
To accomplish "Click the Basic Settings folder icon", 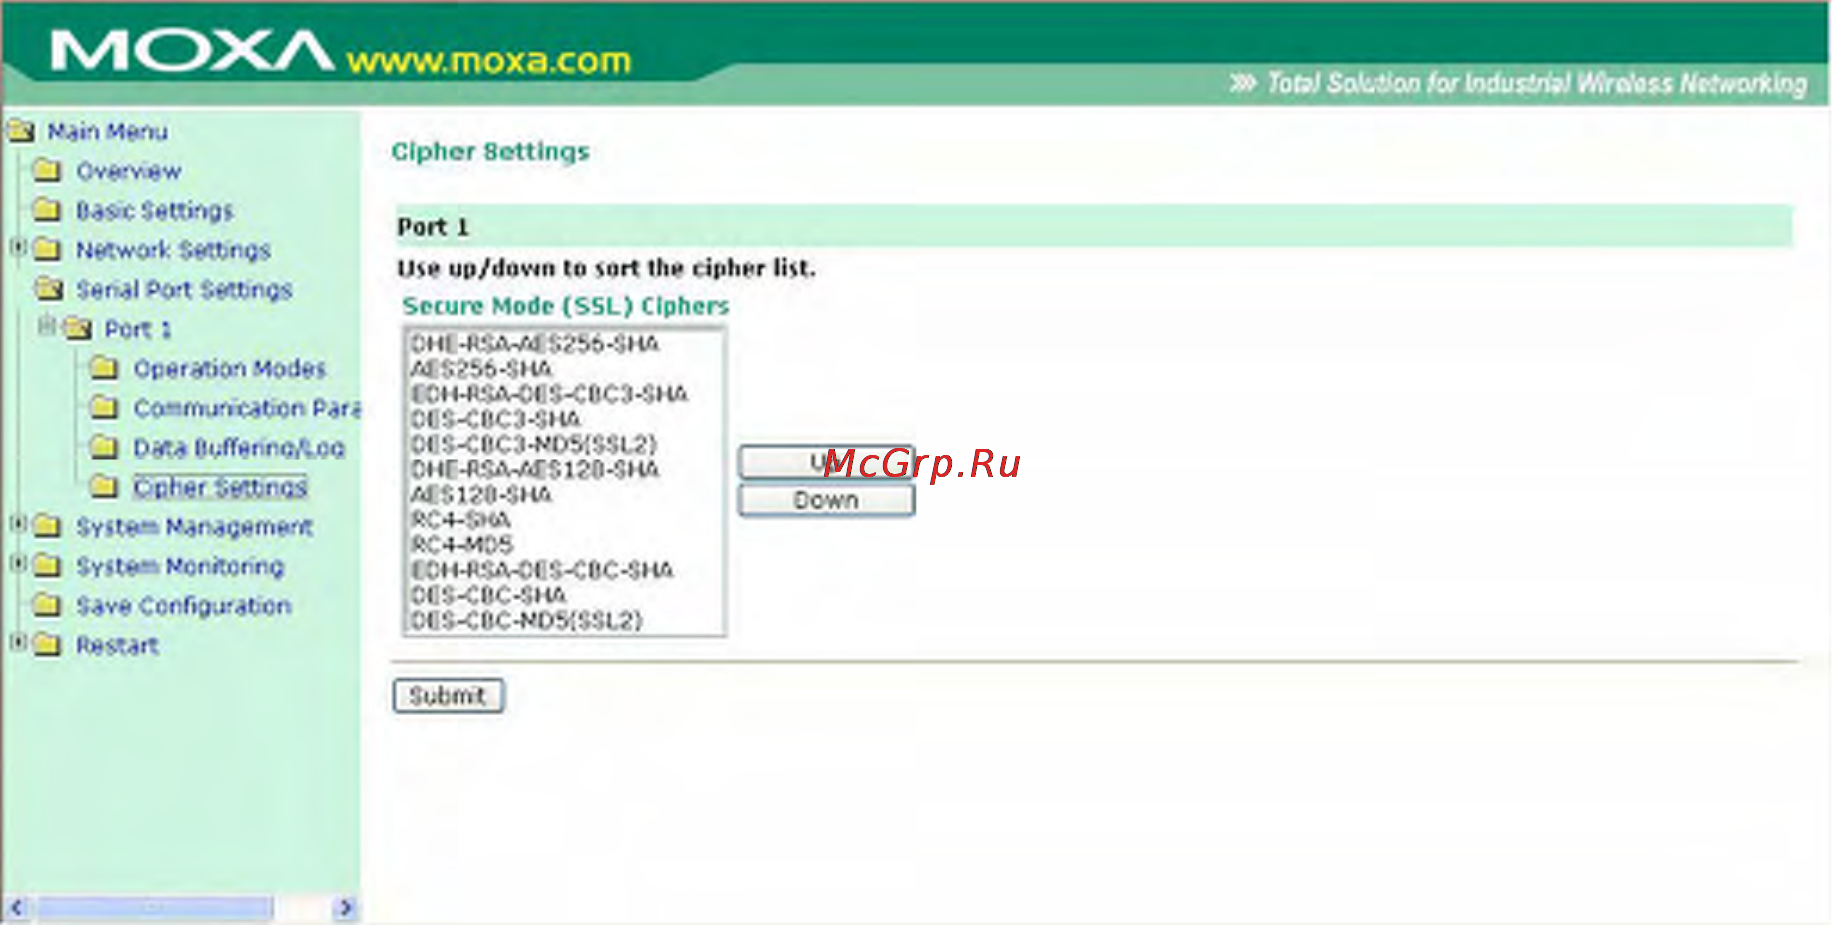I will (47, 210).
